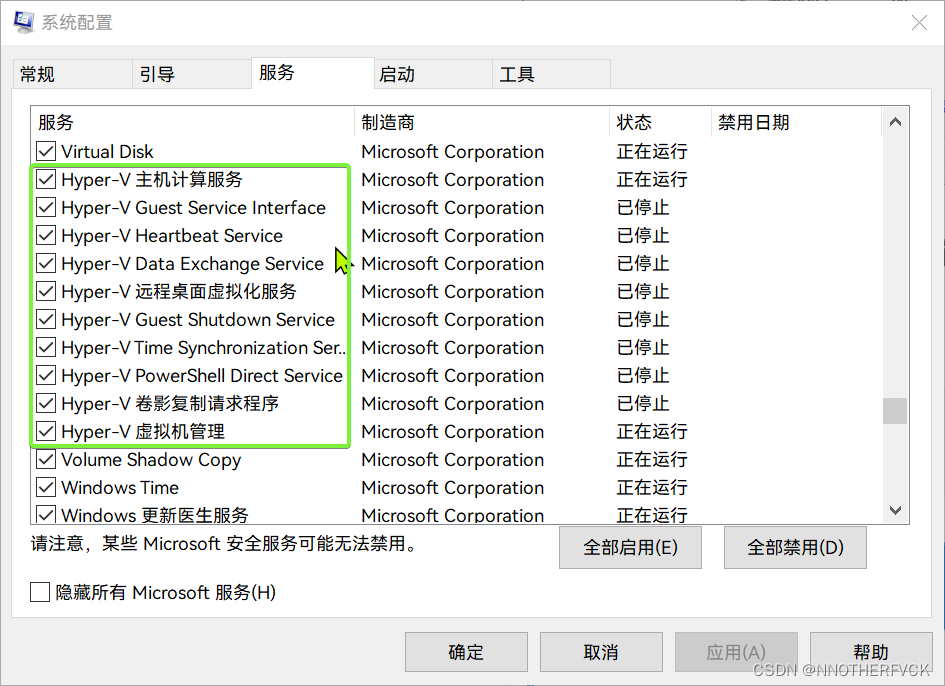
Task: Click the scrollbar down arrow
Action: pos(896,510)
